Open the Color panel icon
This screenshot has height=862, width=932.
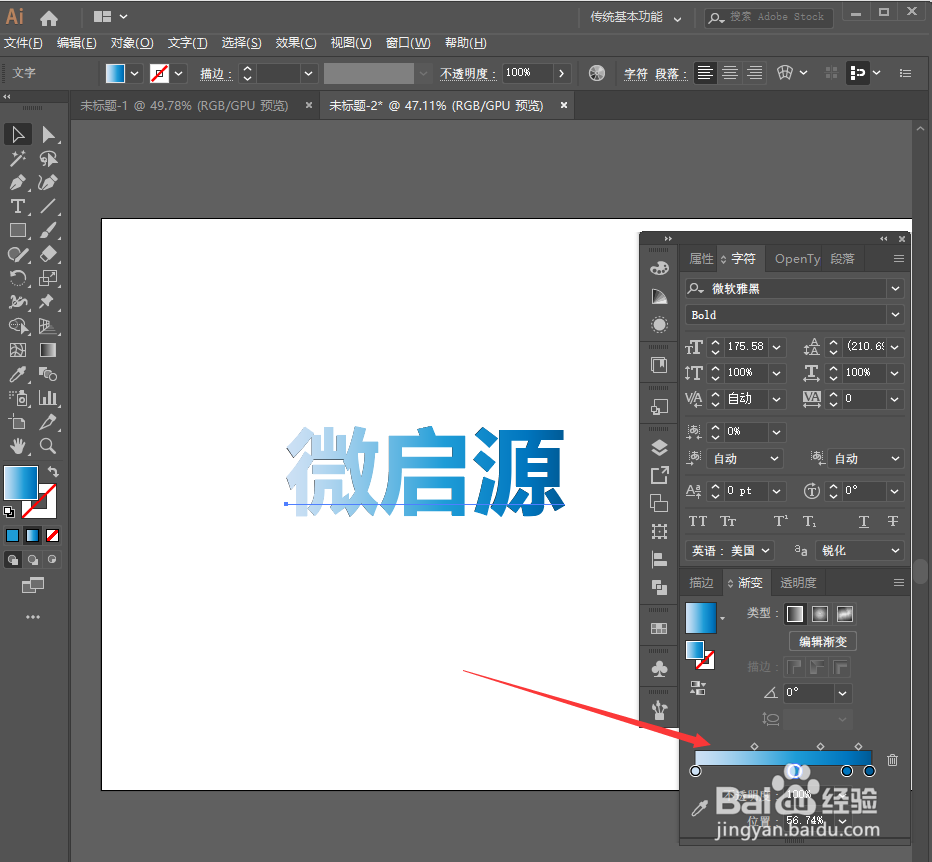658,267
